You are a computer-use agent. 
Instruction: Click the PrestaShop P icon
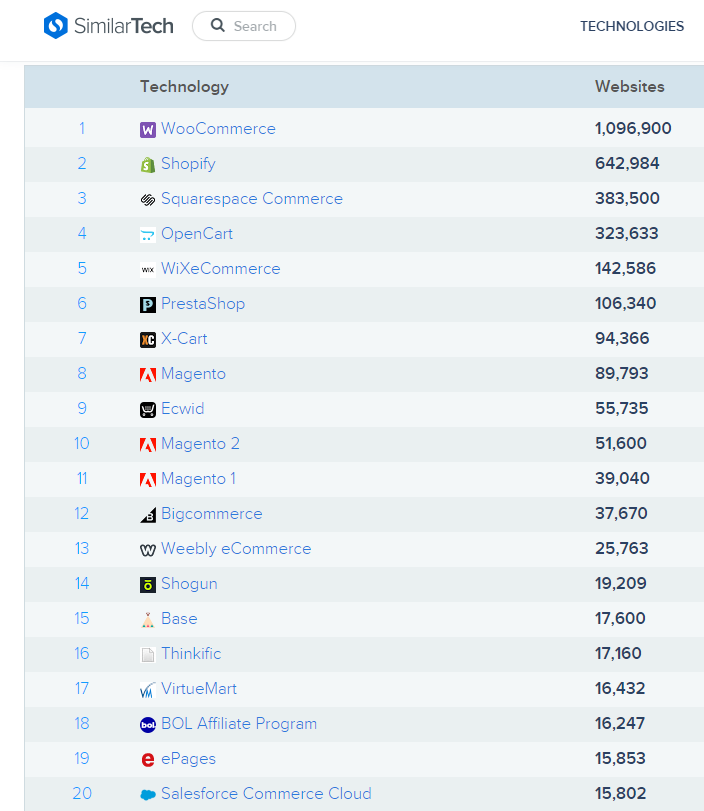(x=148, y=305)
